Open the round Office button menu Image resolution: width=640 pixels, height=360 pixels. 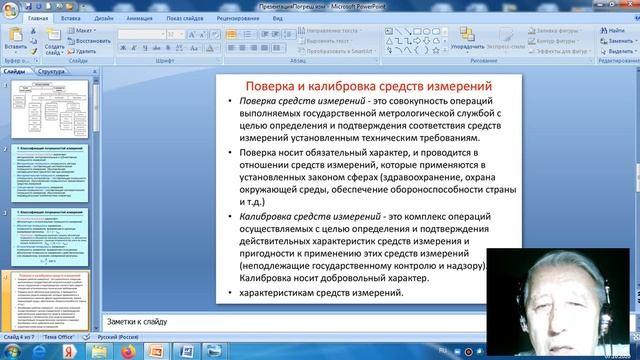(x=10, y=10)
